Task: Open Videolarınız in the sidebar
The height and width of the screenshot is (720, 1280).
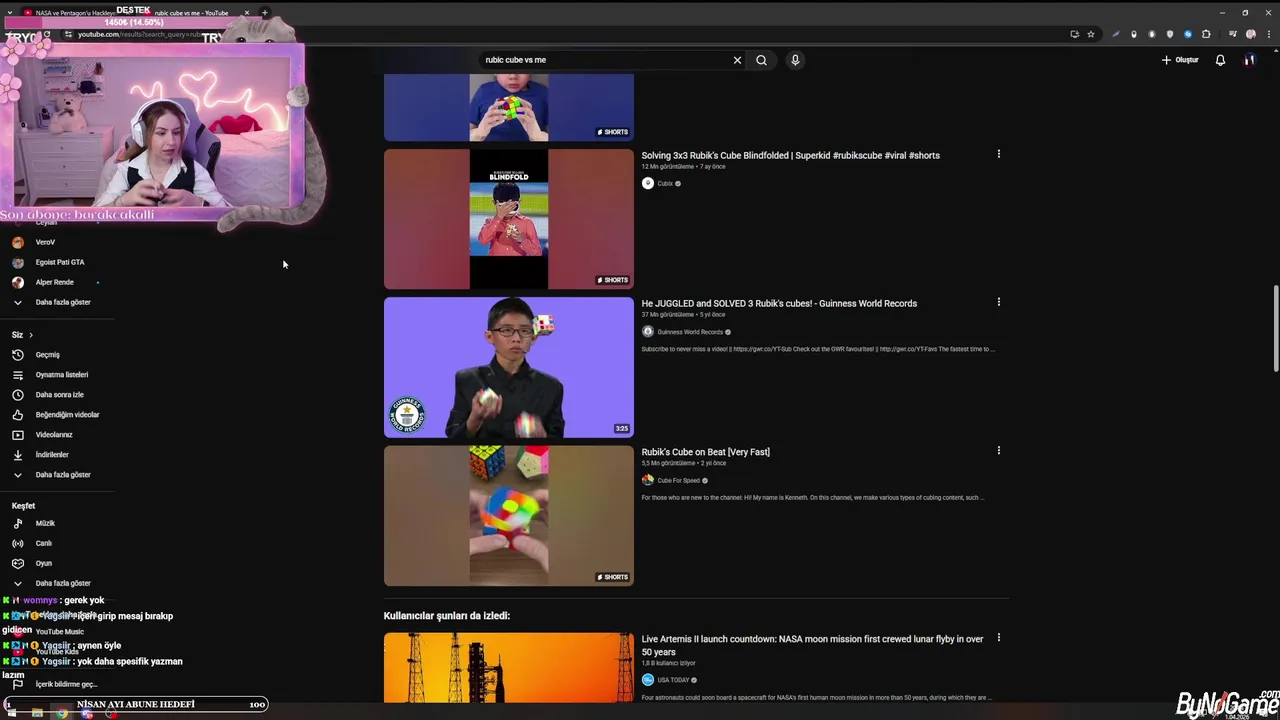Action: pos(58,435)
